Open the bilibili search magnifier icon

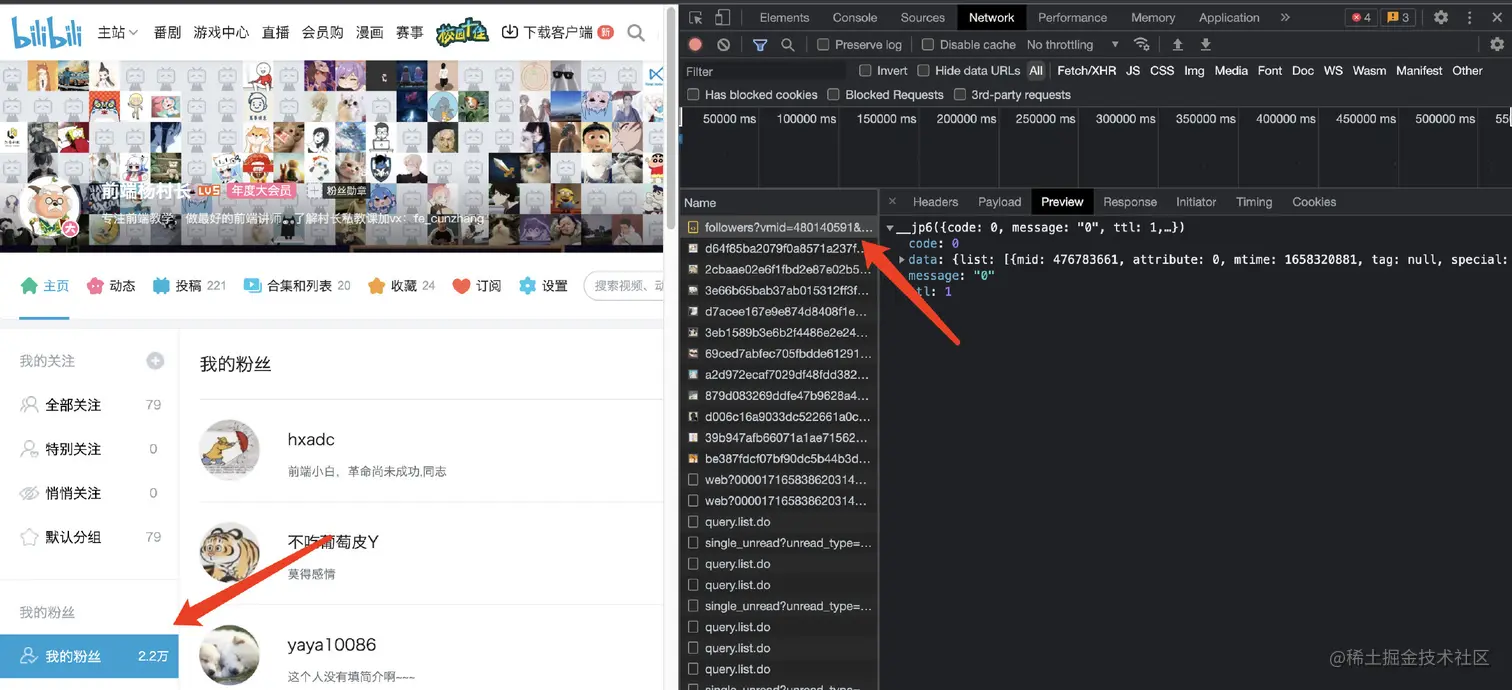tap(636, 33)
